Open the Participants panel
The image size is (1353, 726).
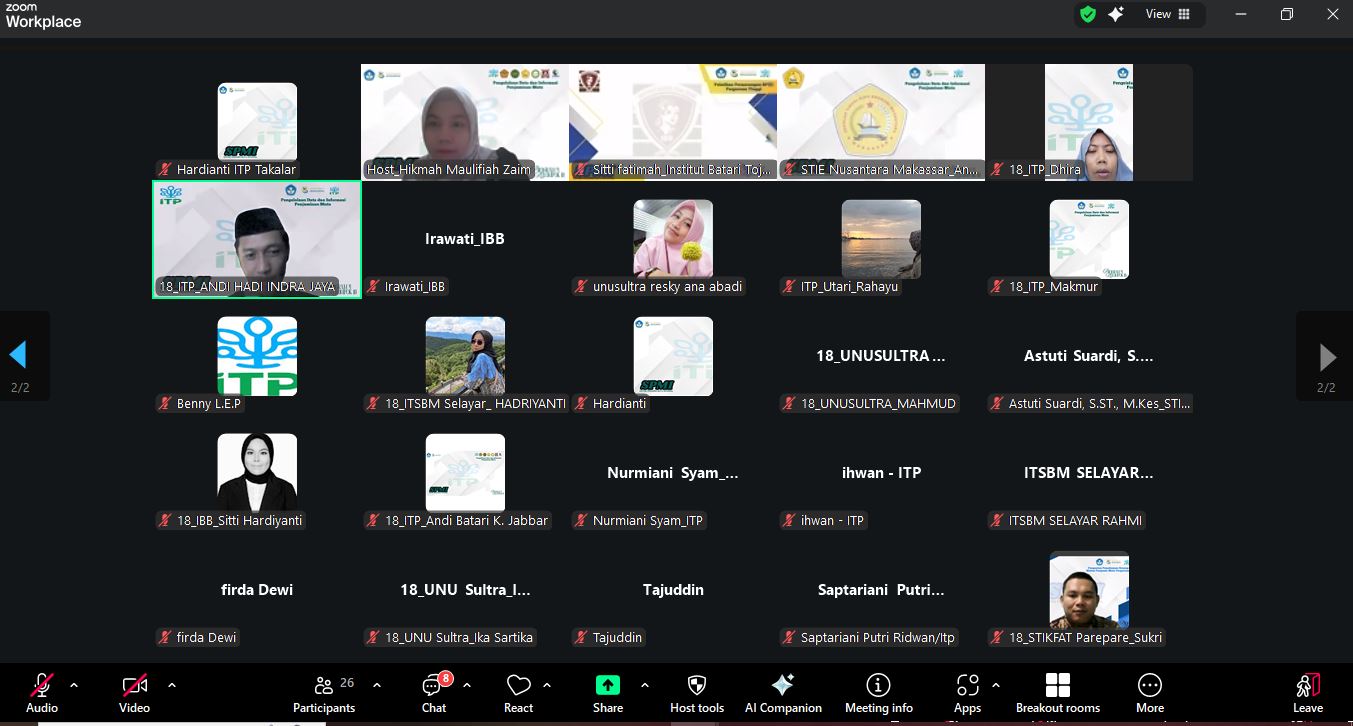(323, 693)
